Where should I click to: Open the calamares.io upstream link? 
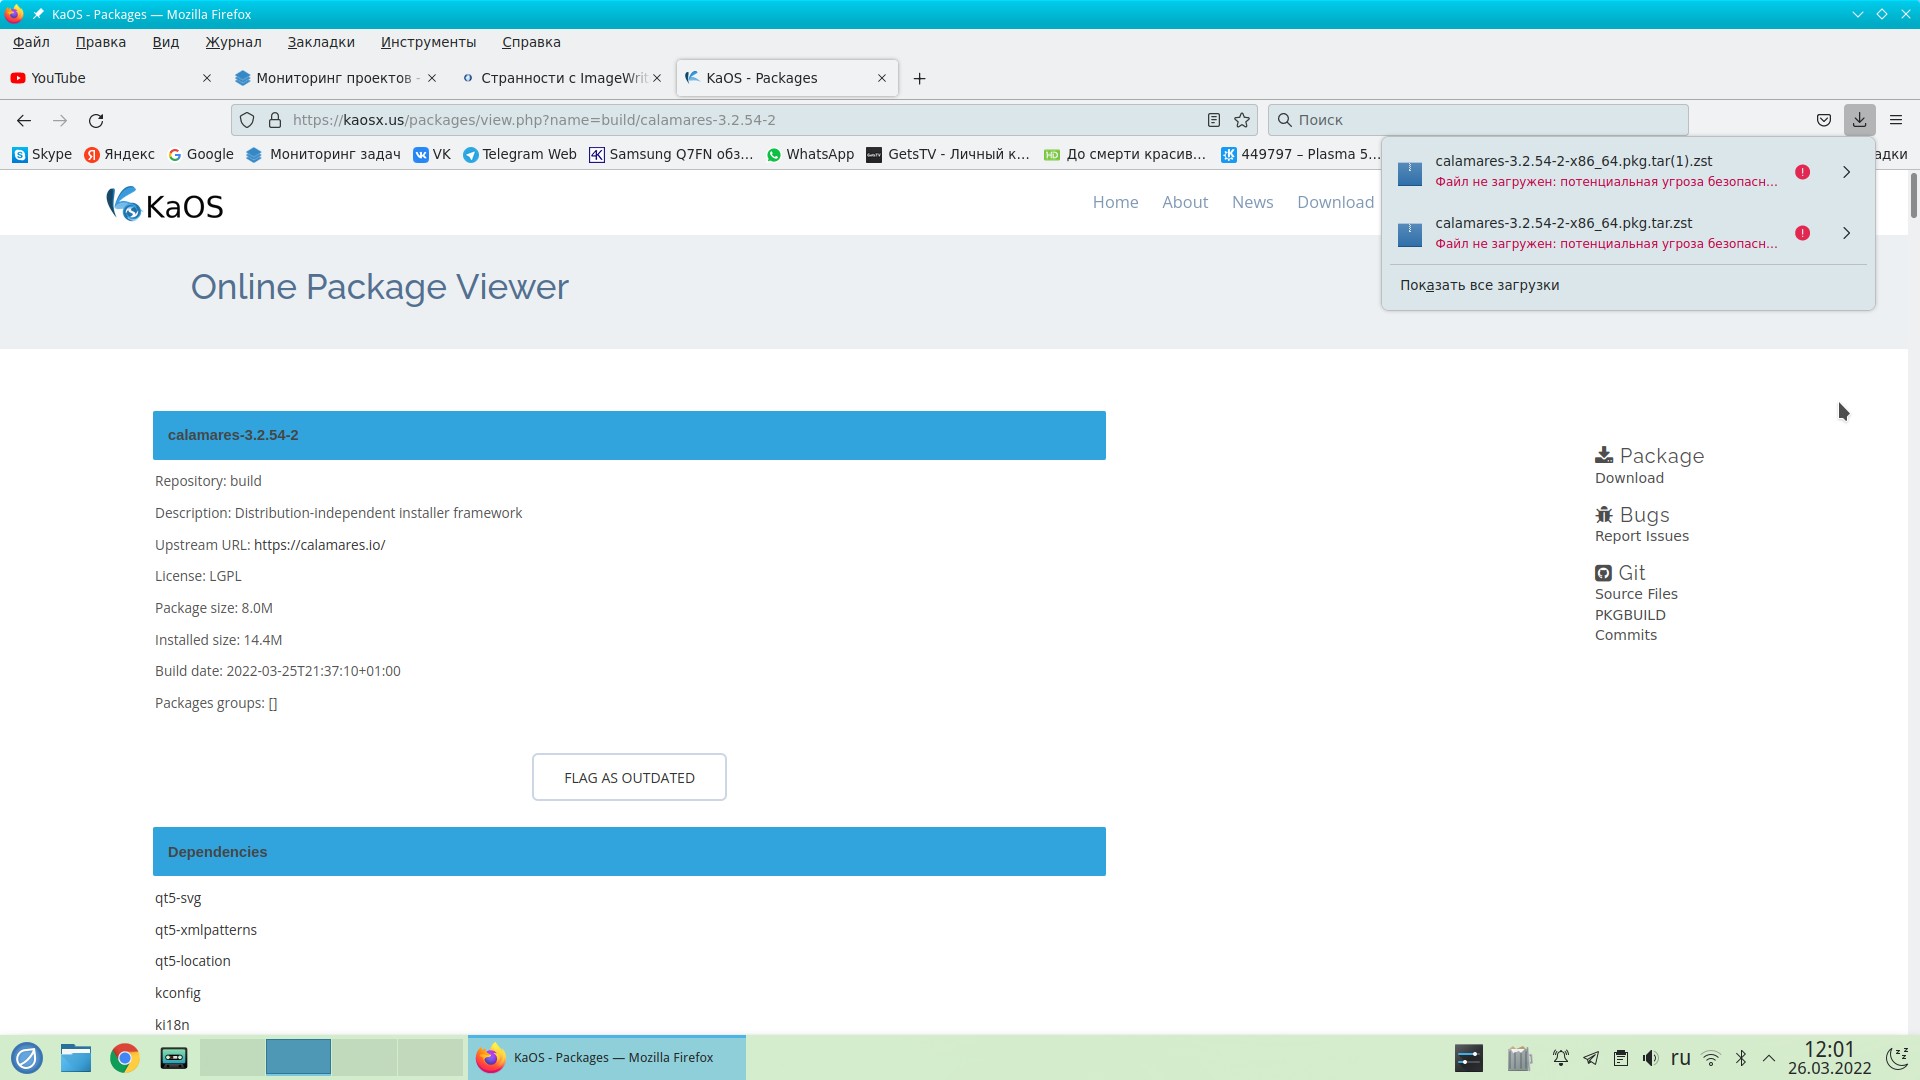(x=319, y=545)
